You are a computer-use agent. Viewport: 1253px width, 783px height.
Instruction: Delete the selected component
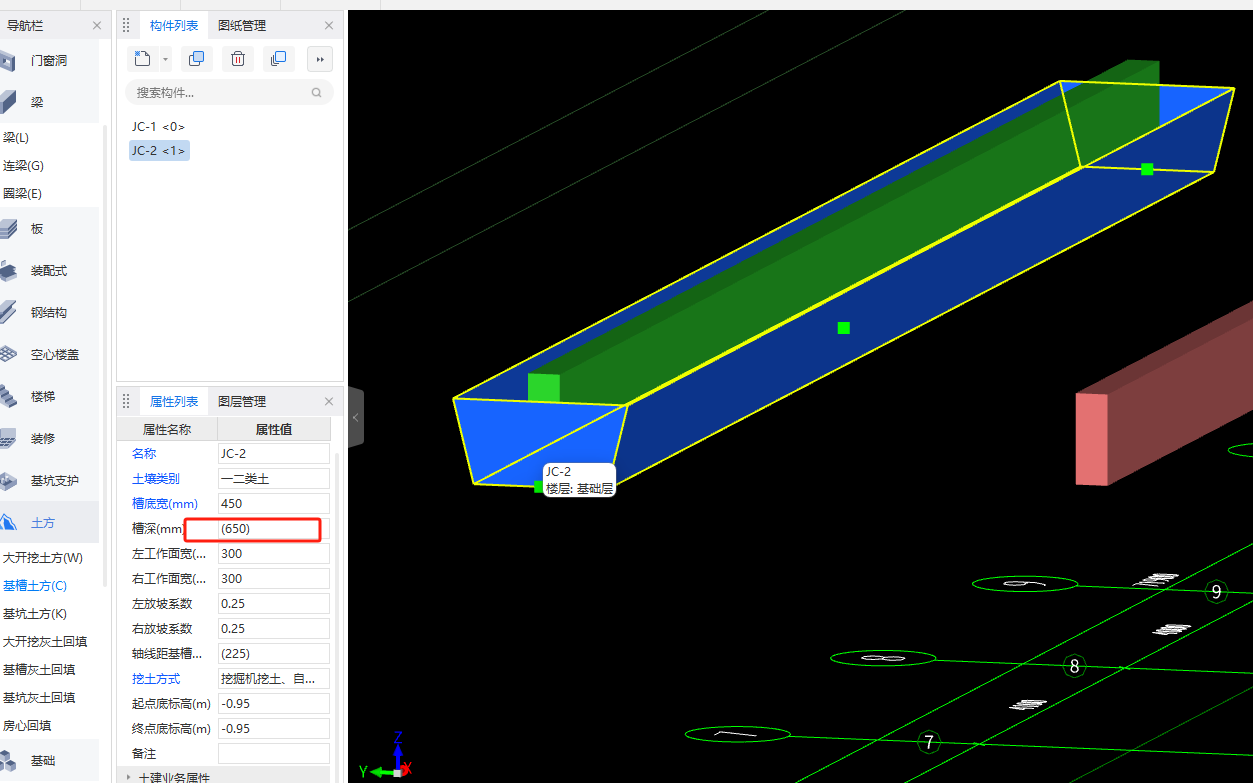click(x=238, y=59)
